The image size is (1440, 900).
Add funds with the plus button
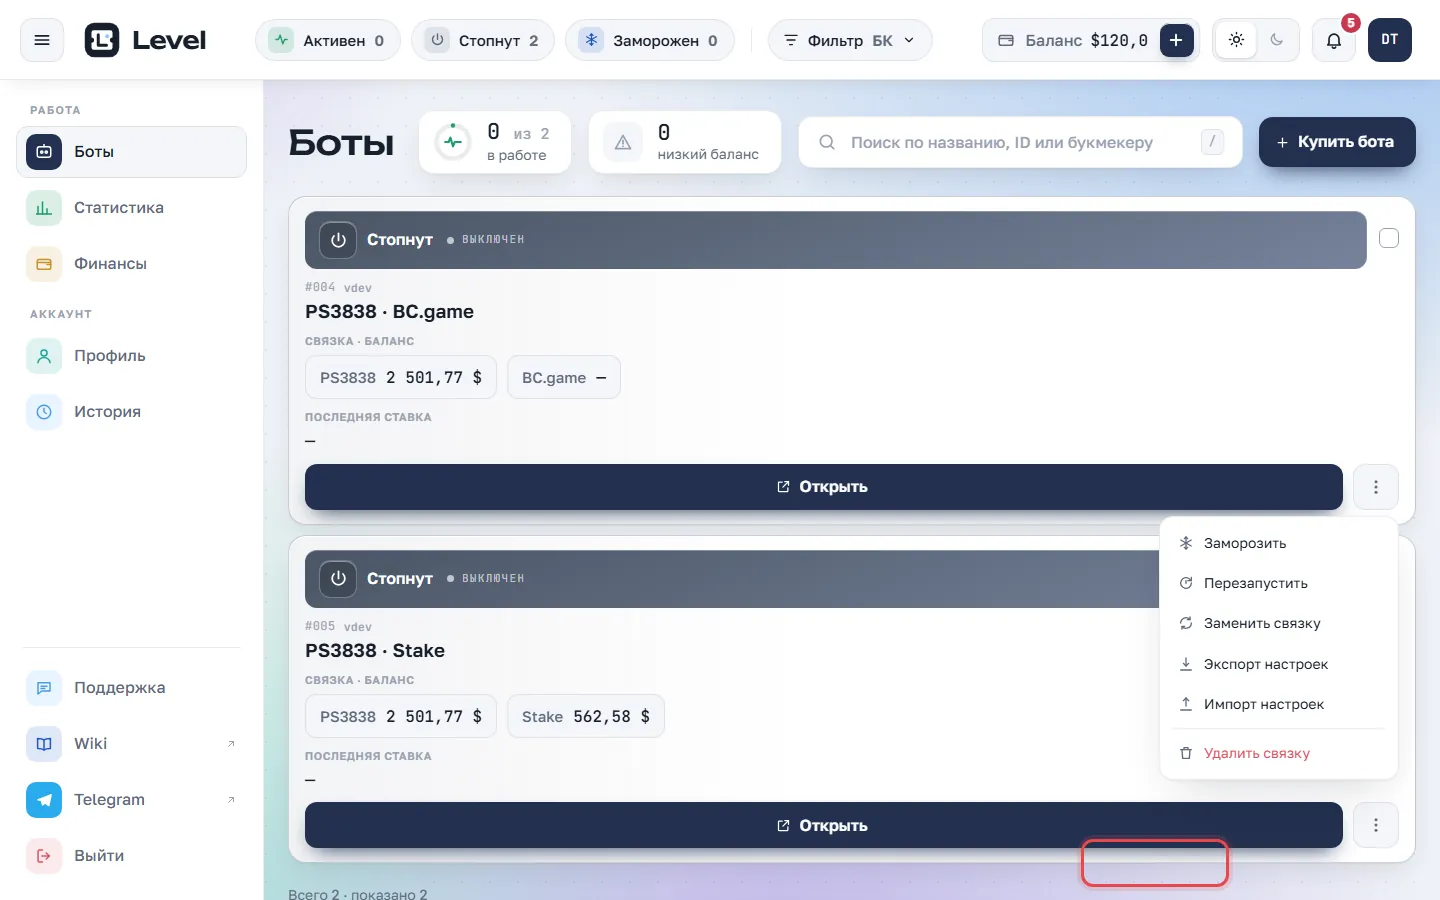tap(1176, 40)
